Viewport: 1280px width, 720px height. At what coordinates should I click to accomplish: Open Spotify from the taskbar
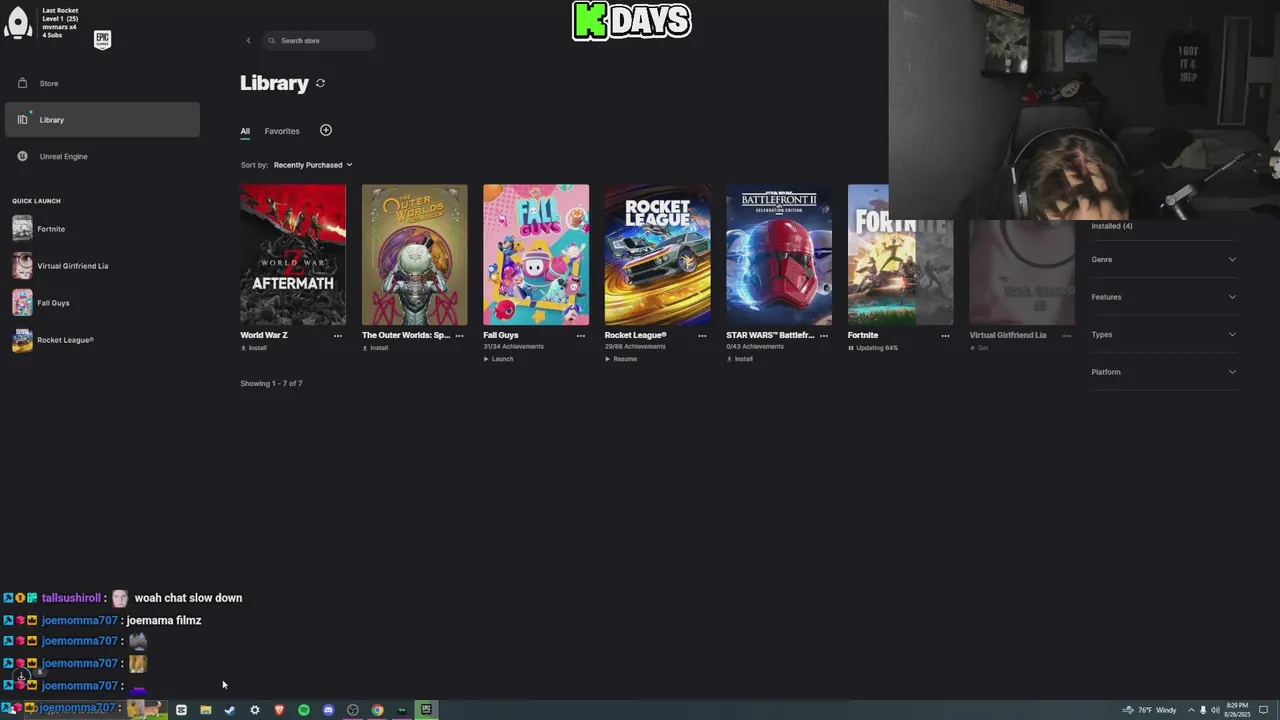304,710
